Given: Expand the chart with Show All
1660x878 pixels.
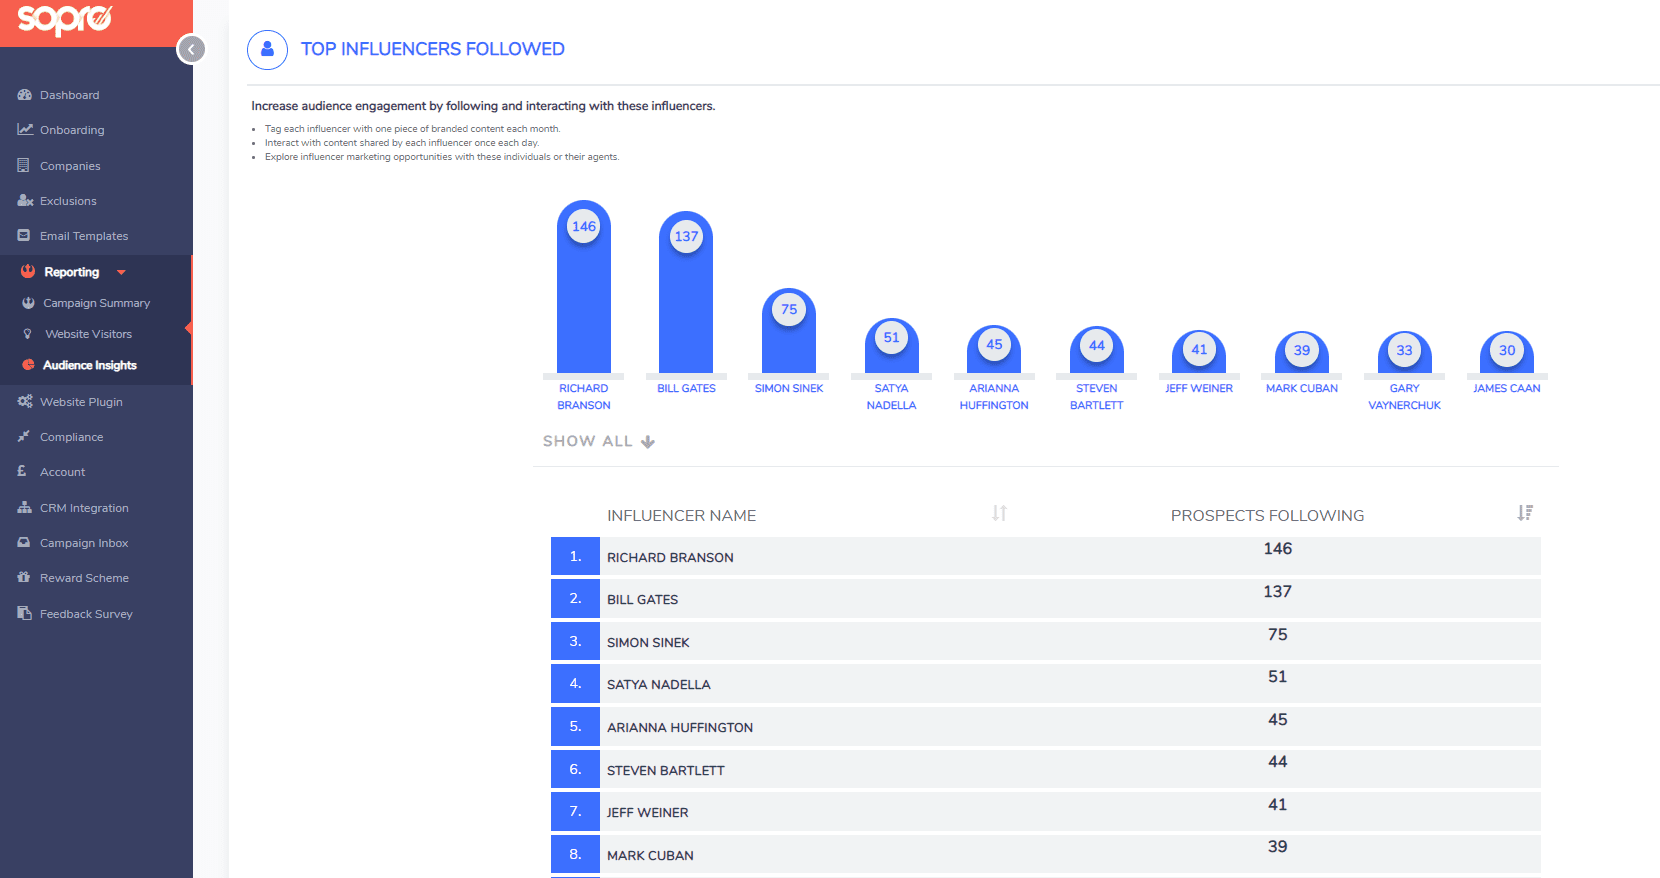Looking at the screenshot, I should (x=598, y=441).
